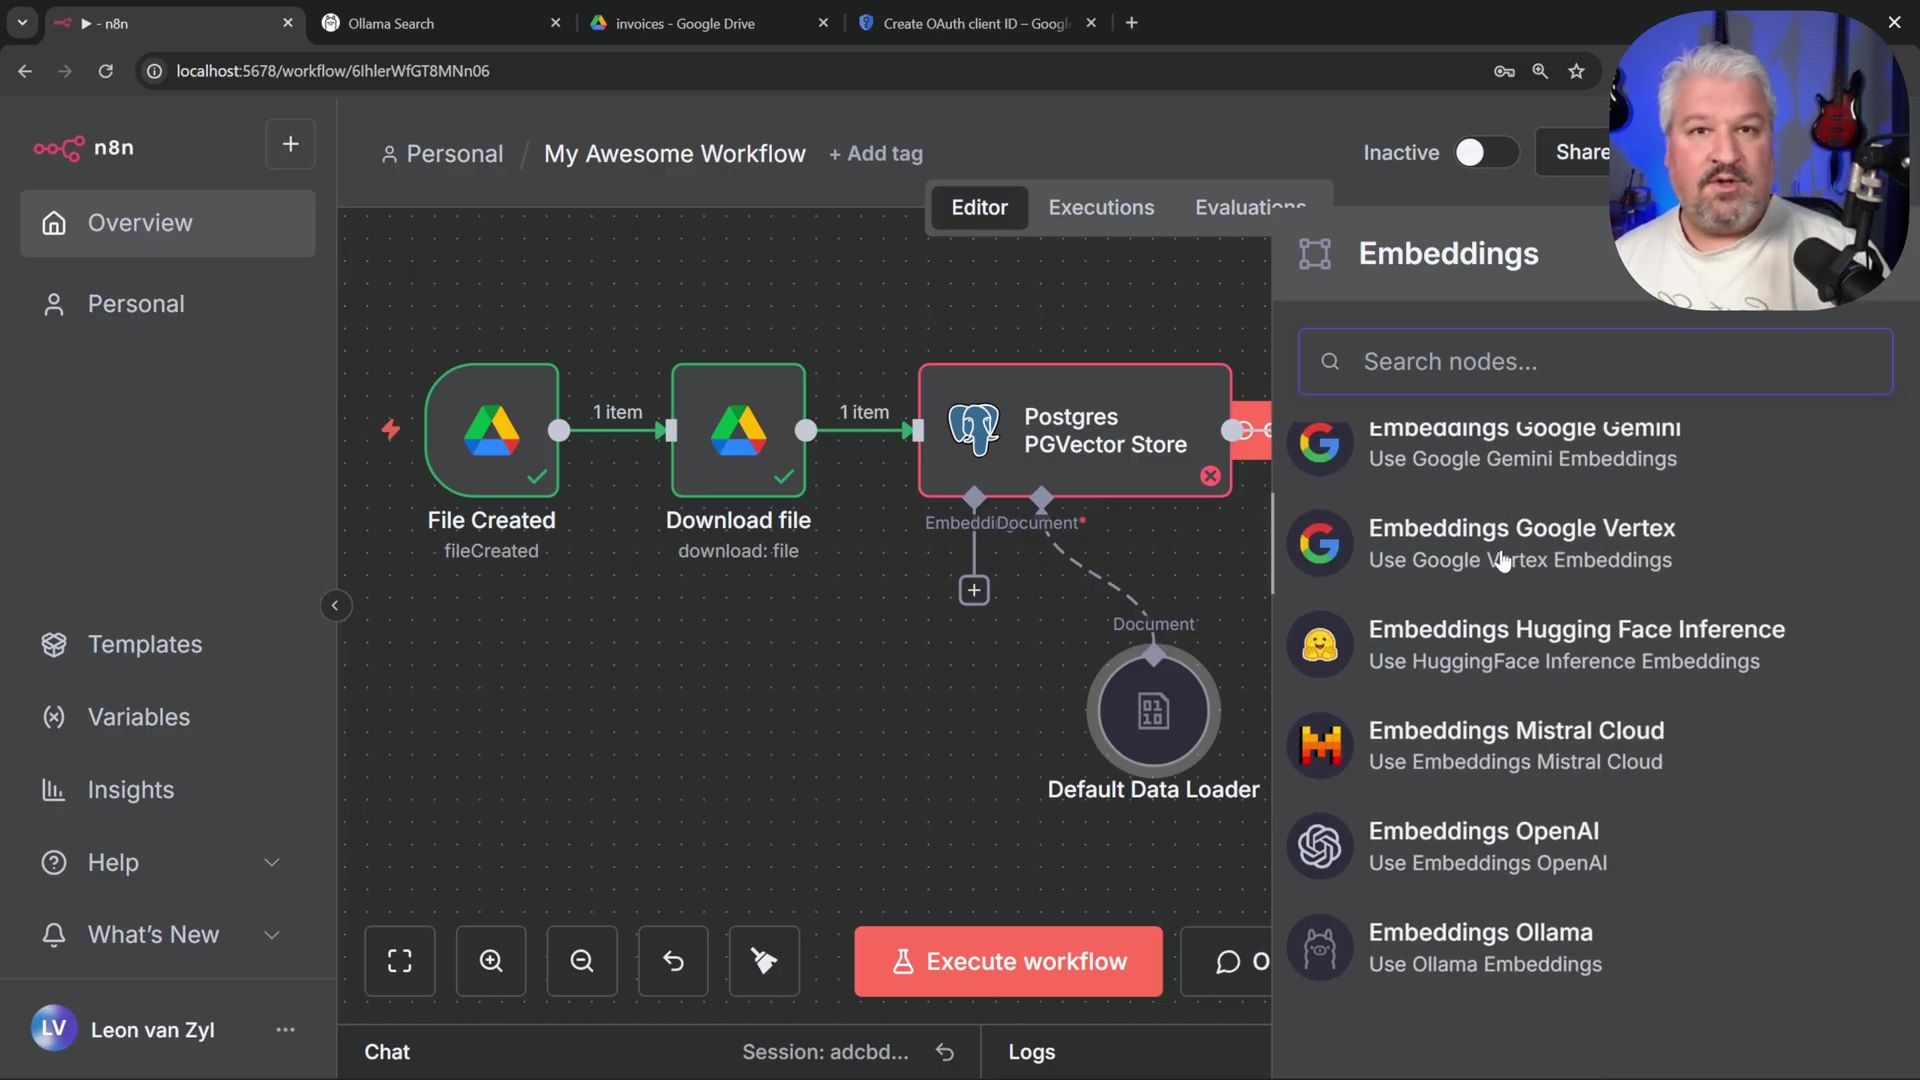Screen dimensions: 1920x1080
Task: Open the Templates sidebar item
Action: 145,645
